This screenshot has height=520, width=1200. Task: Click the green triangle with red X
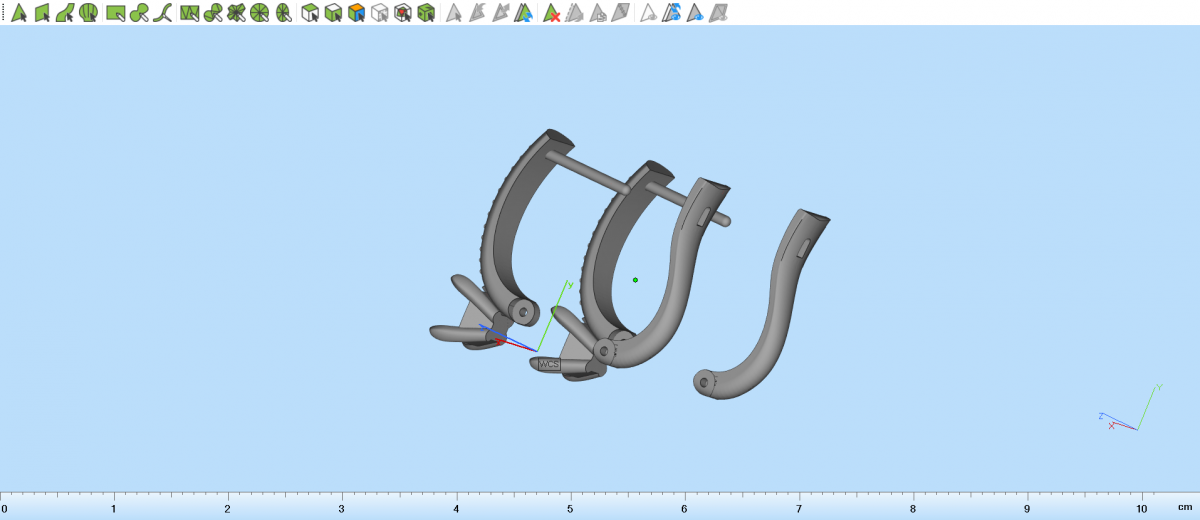click(551, 13)
